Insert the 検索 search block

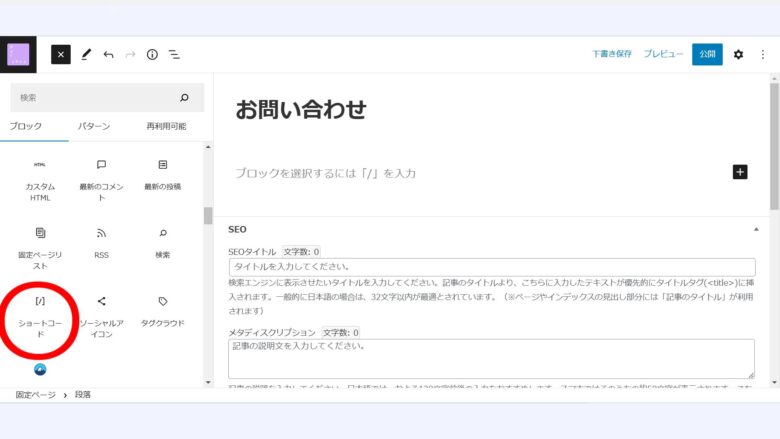163,244
